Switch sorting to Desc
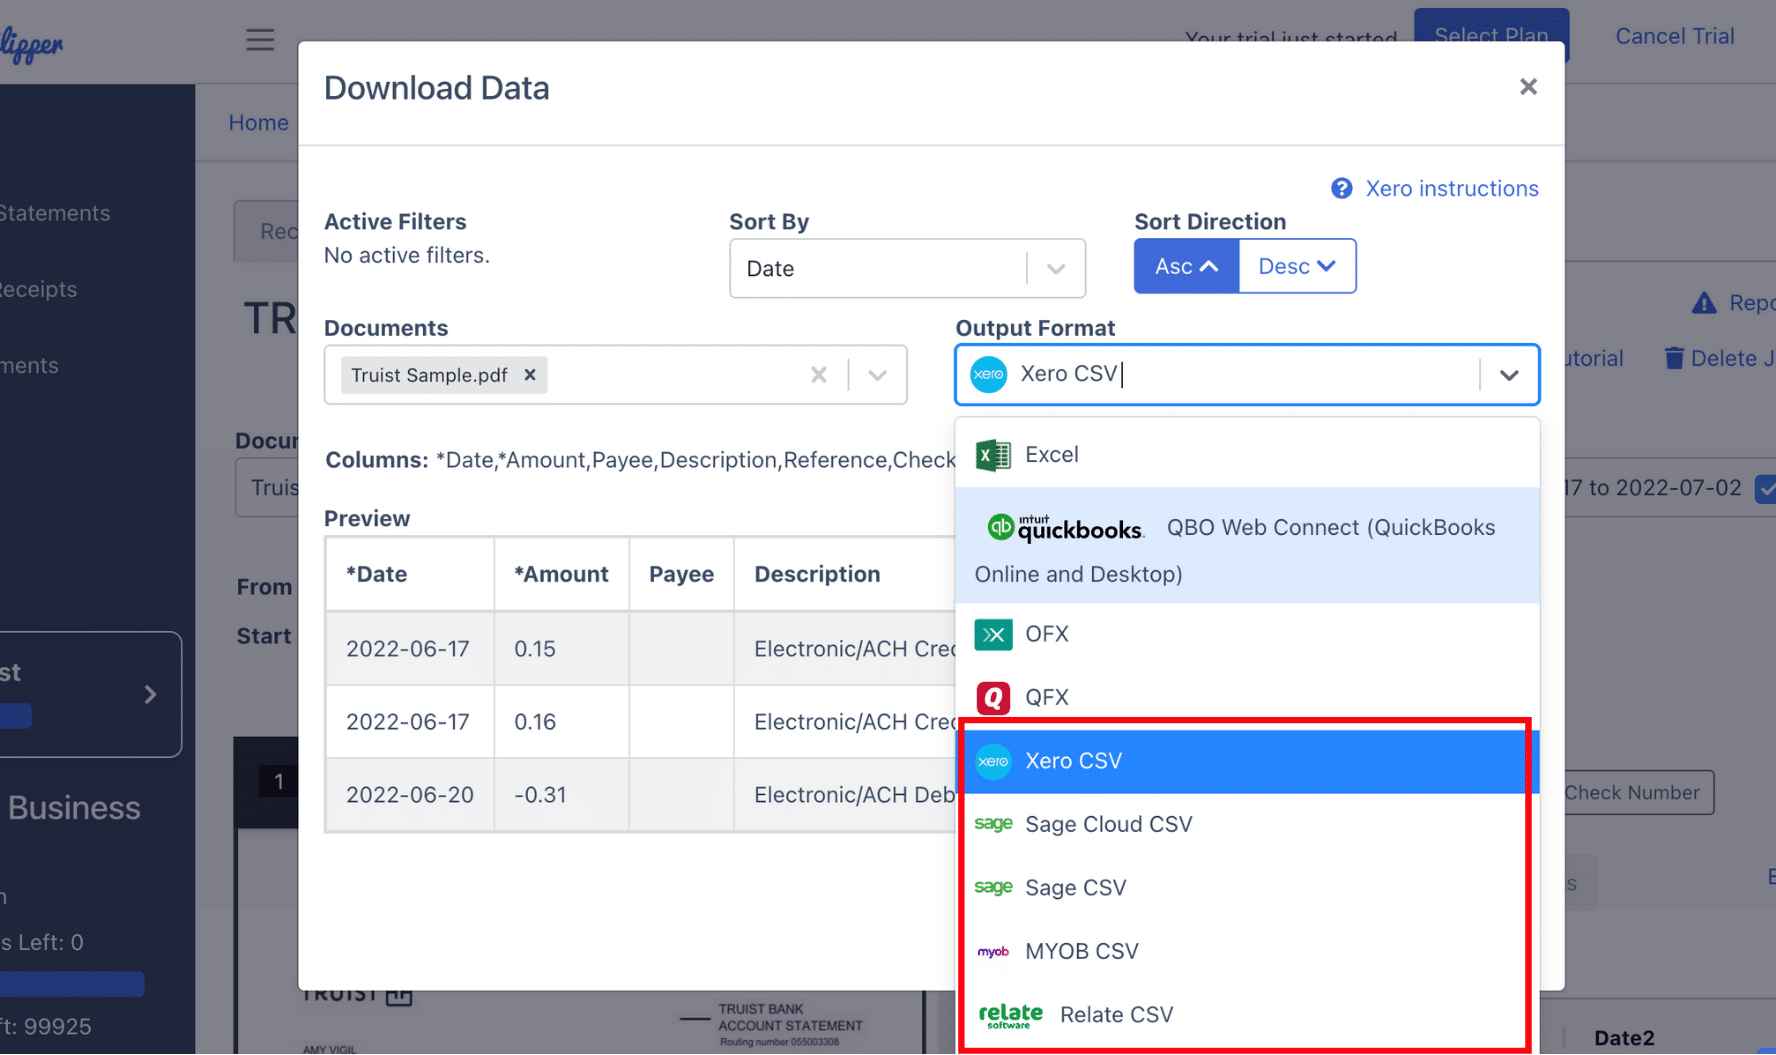 click(x=1297, y=266)
